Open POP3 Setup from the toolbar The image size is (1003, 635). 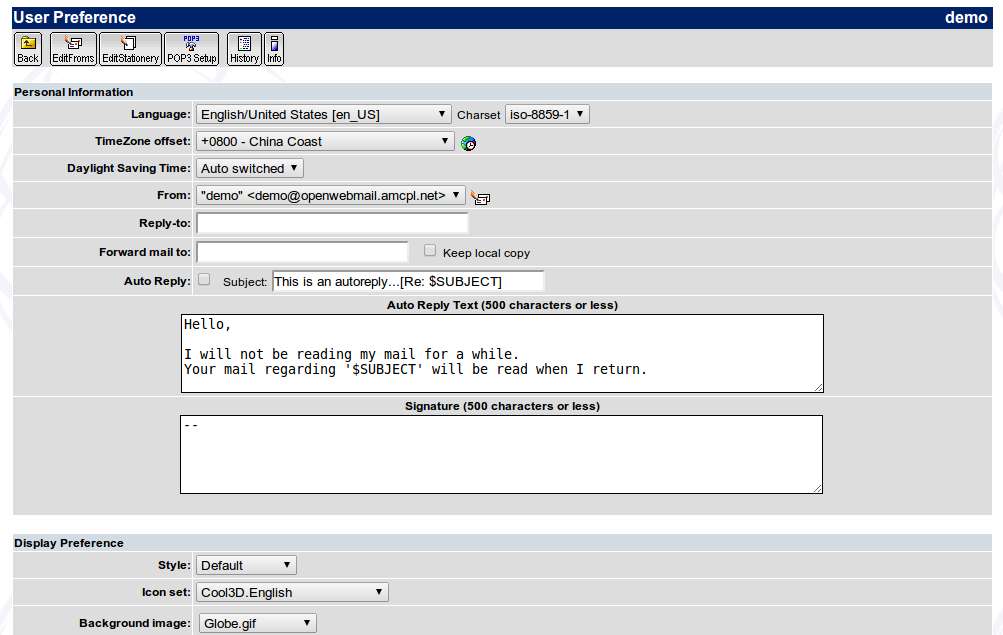[191, 49]
